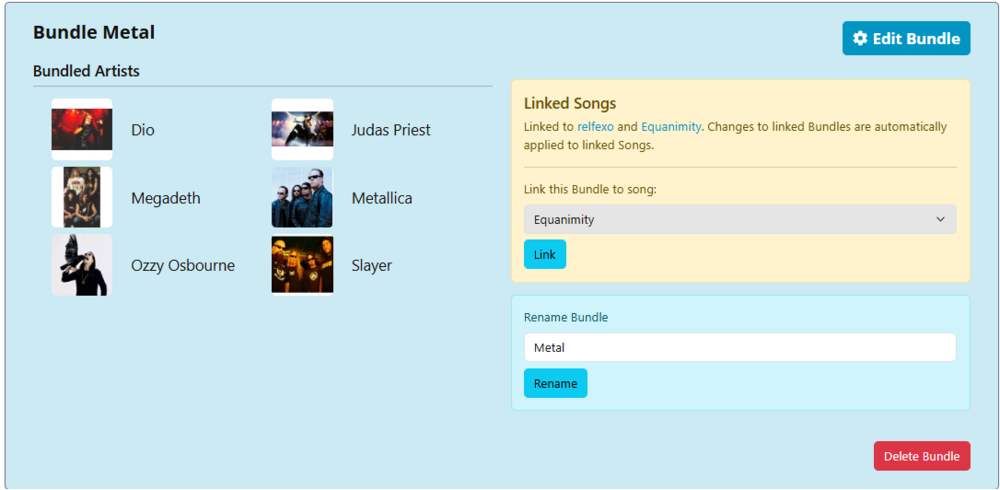Select the Megadeth band photo

click(x=82, y=197)
